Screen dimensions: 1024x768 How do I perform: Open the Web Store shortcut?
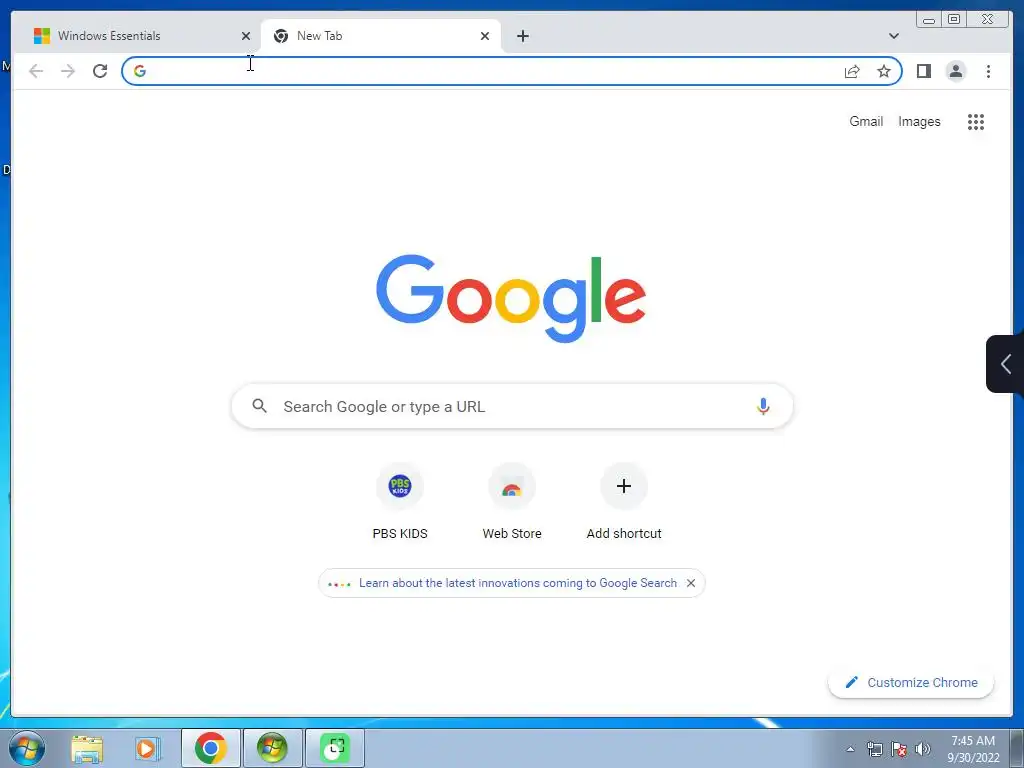pos(512,502)
